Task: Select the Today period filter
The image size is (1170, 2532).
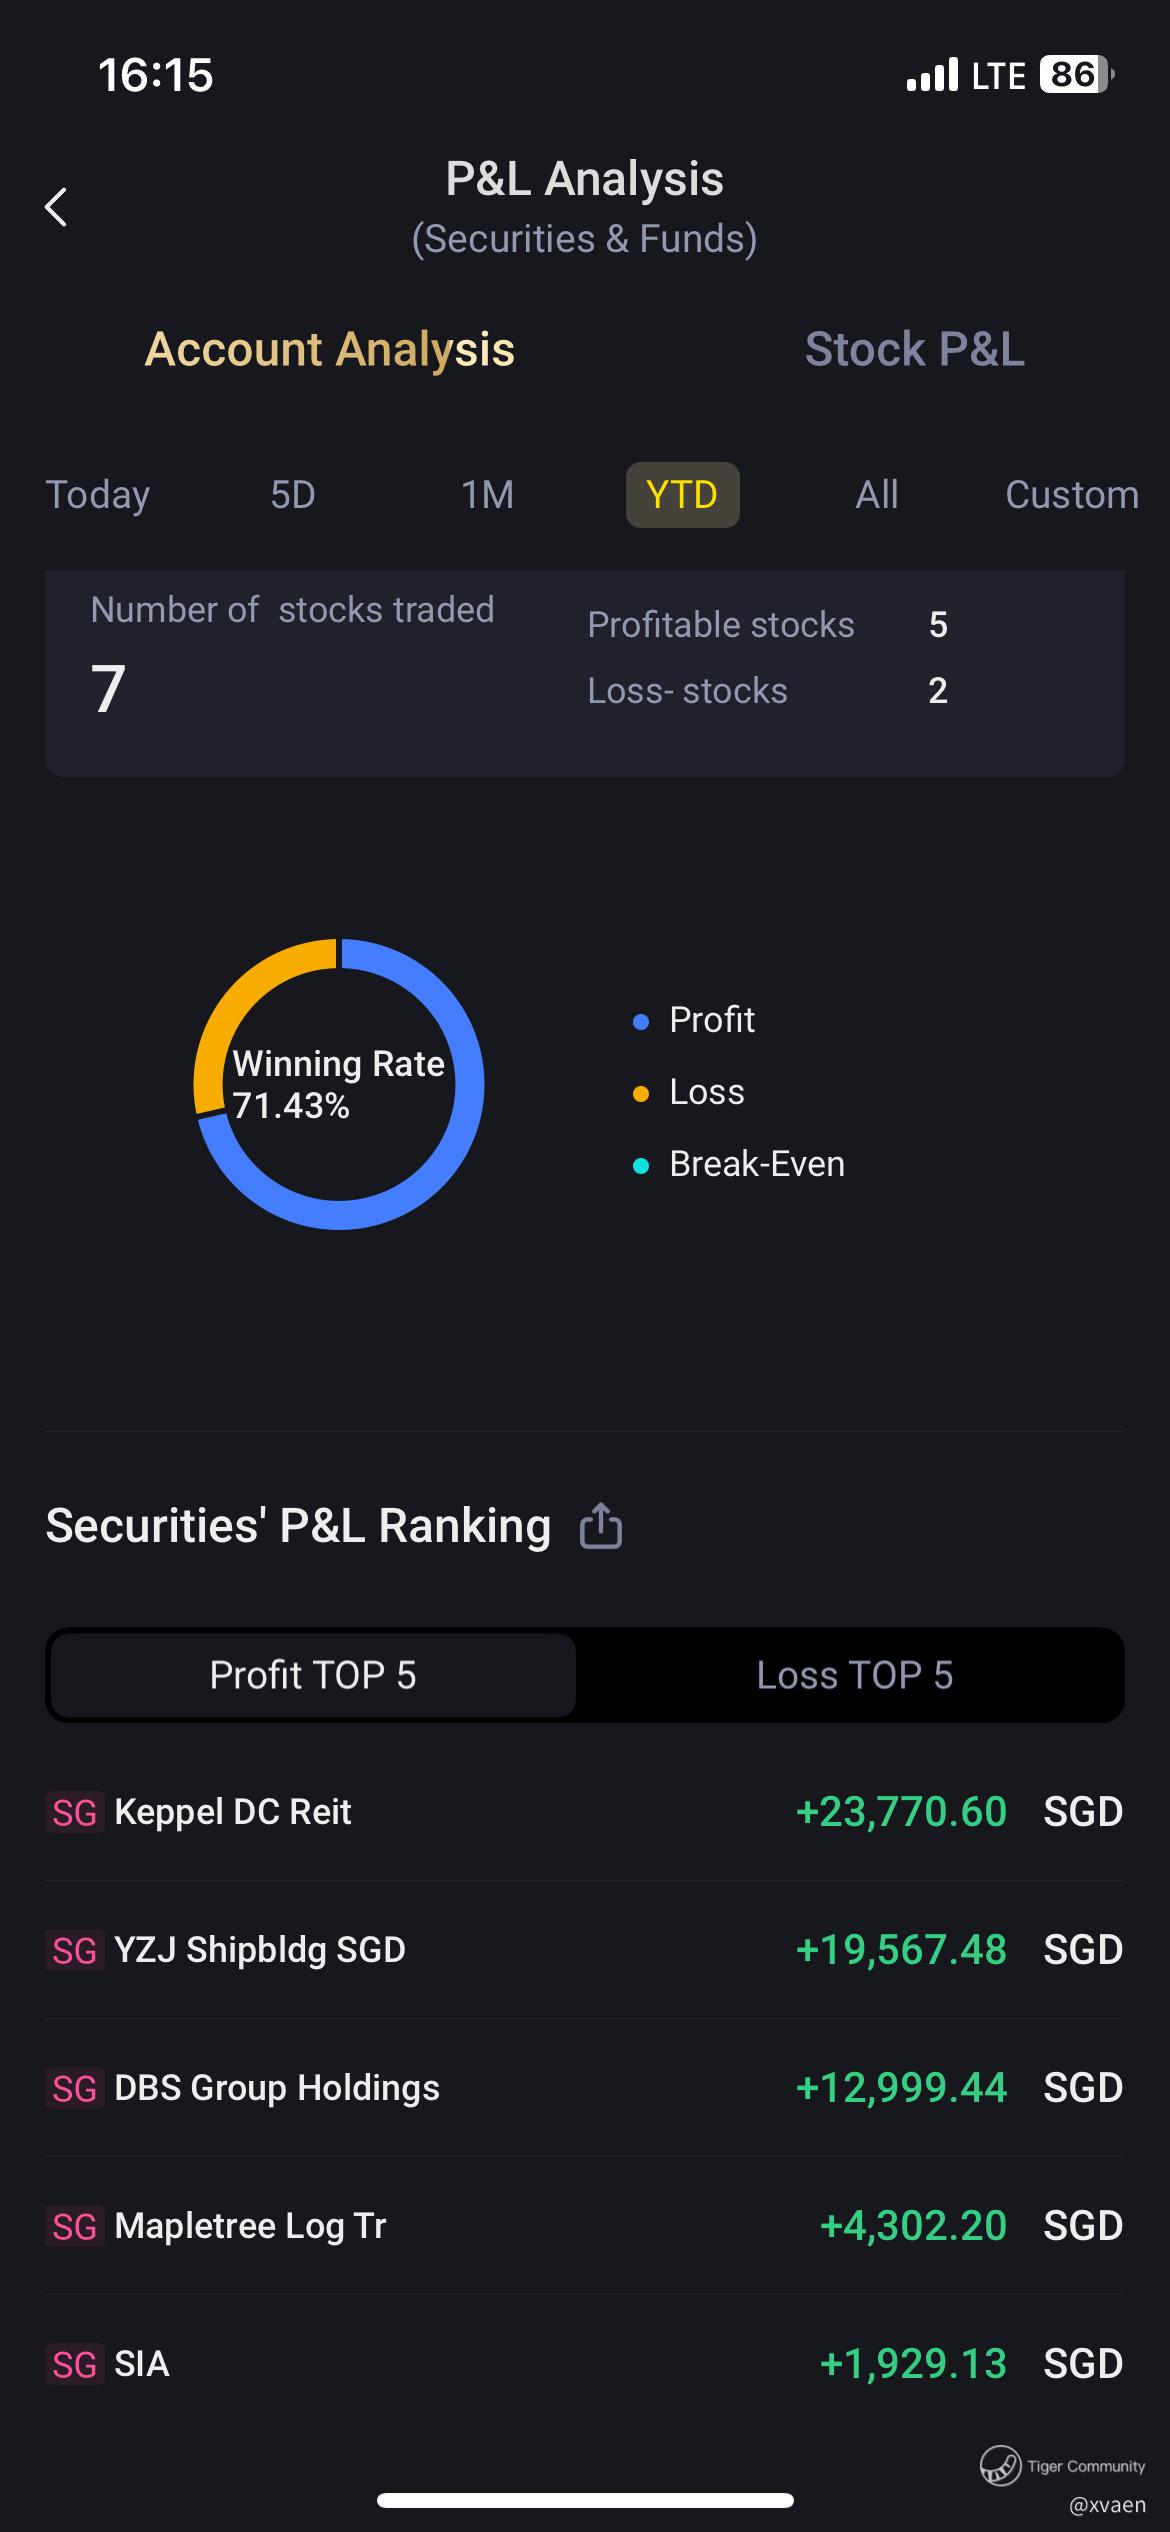Action: [x=98, y=495]
